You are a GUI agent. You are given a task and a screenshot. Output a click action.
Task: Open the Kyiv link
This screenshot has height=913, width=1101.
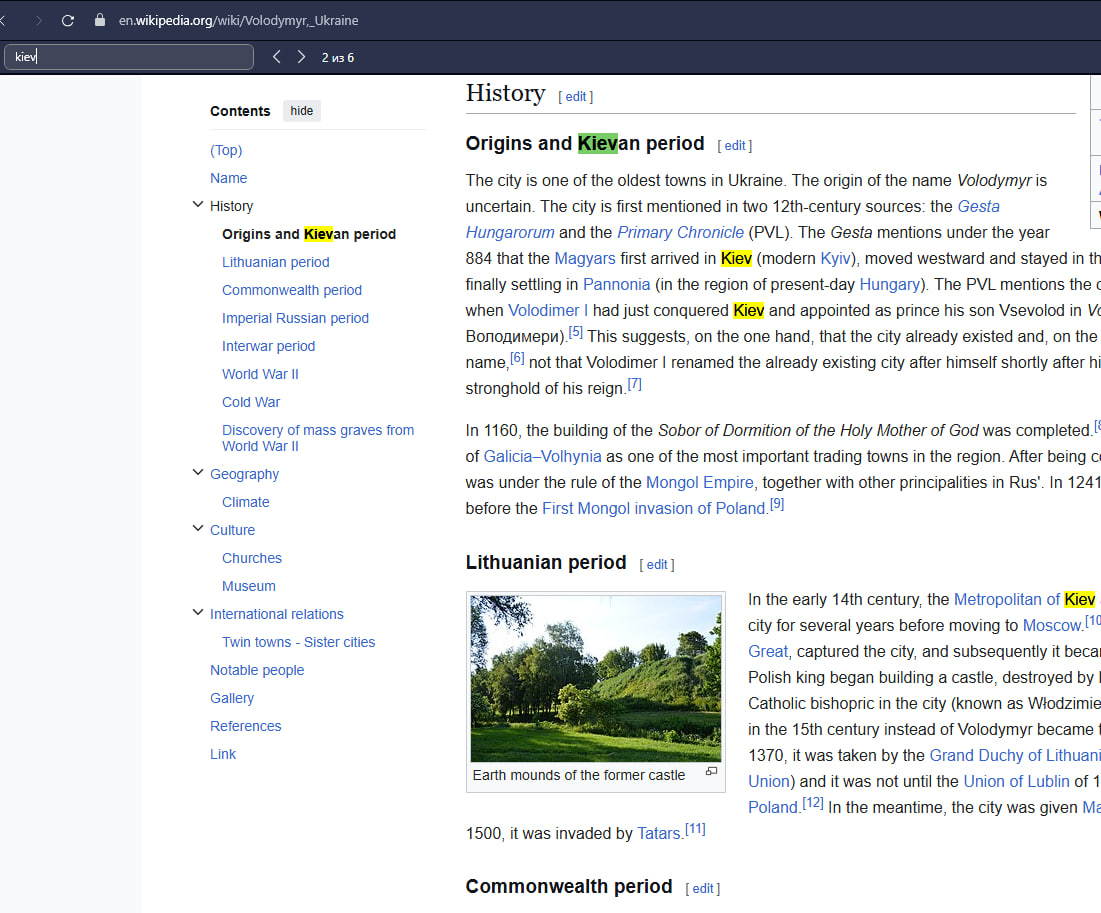pyautogui.click(x=836, y=258)
